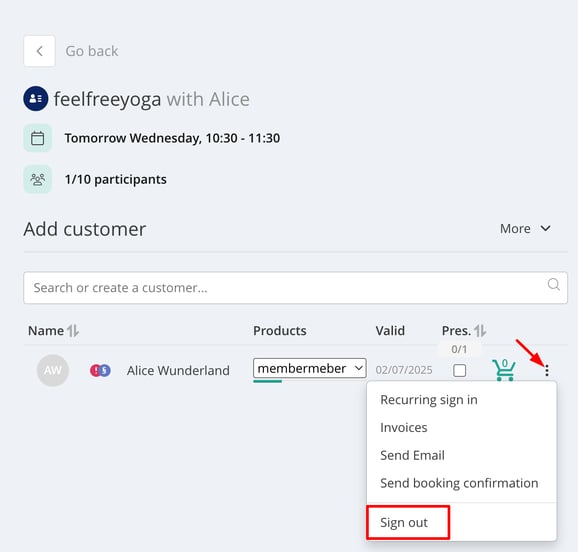Viewport: 578px width, 552px height.
Task: Click the AW avatar circle
Action: 53,370
